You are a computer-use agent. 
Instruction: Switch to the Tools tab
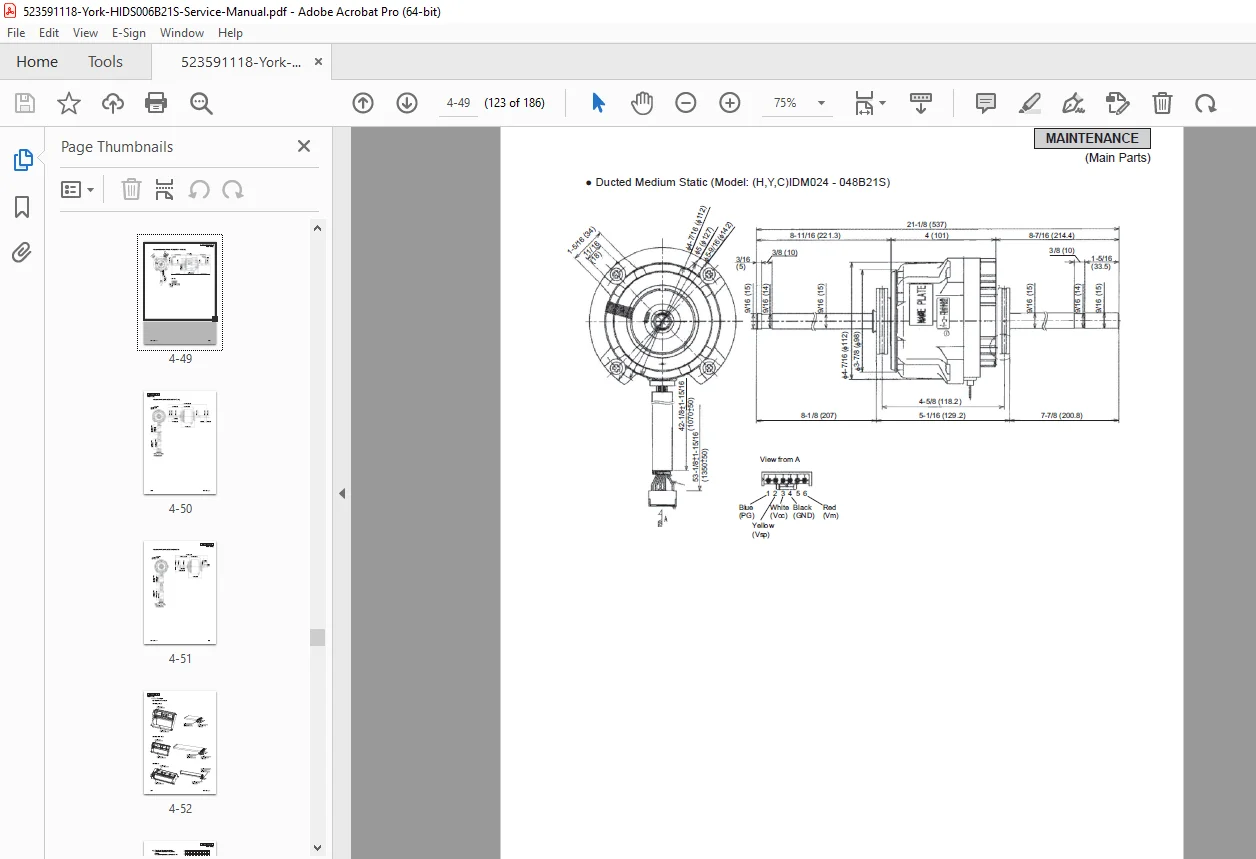[105, 61]
